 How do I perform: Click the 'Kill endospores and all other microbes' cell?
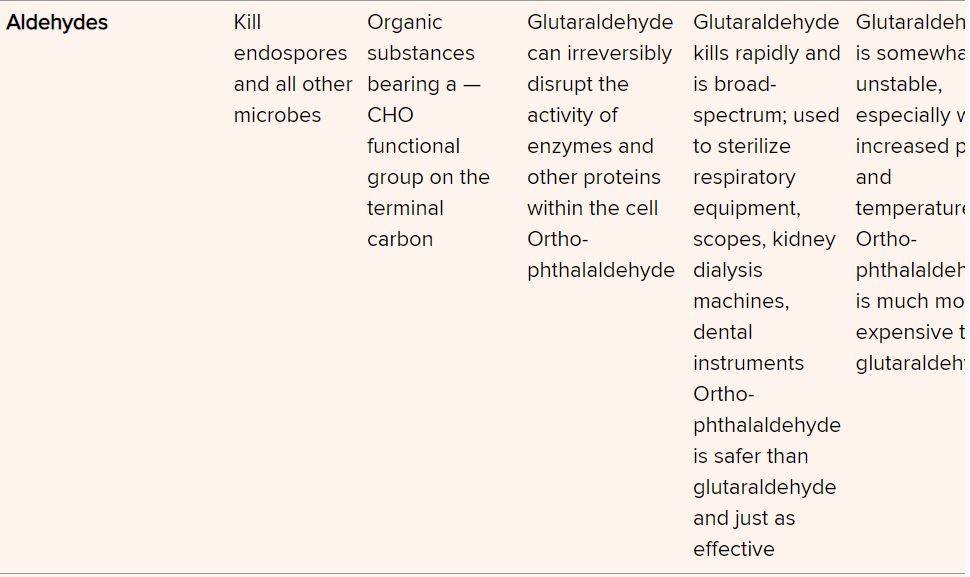[x=293, y=69]
